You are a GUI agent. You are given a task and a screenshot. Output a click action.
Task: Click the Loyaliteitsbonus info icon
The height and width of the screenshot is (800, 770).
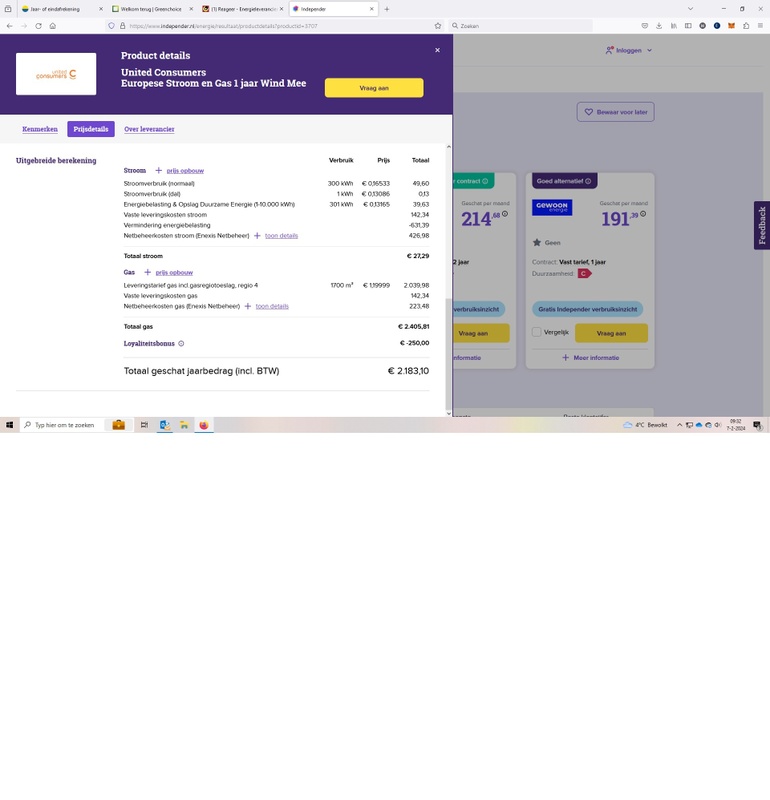click(x=181, y=343)
